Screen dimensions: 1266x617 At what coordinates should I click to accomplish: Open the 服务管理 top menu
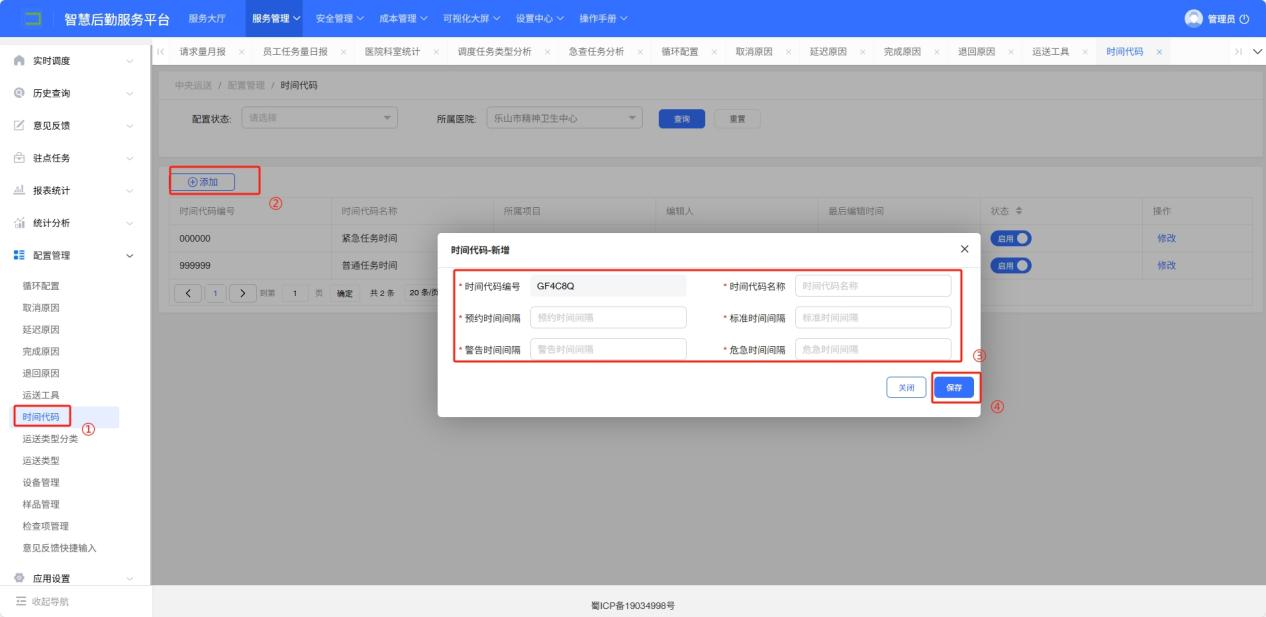coord(276,19)
